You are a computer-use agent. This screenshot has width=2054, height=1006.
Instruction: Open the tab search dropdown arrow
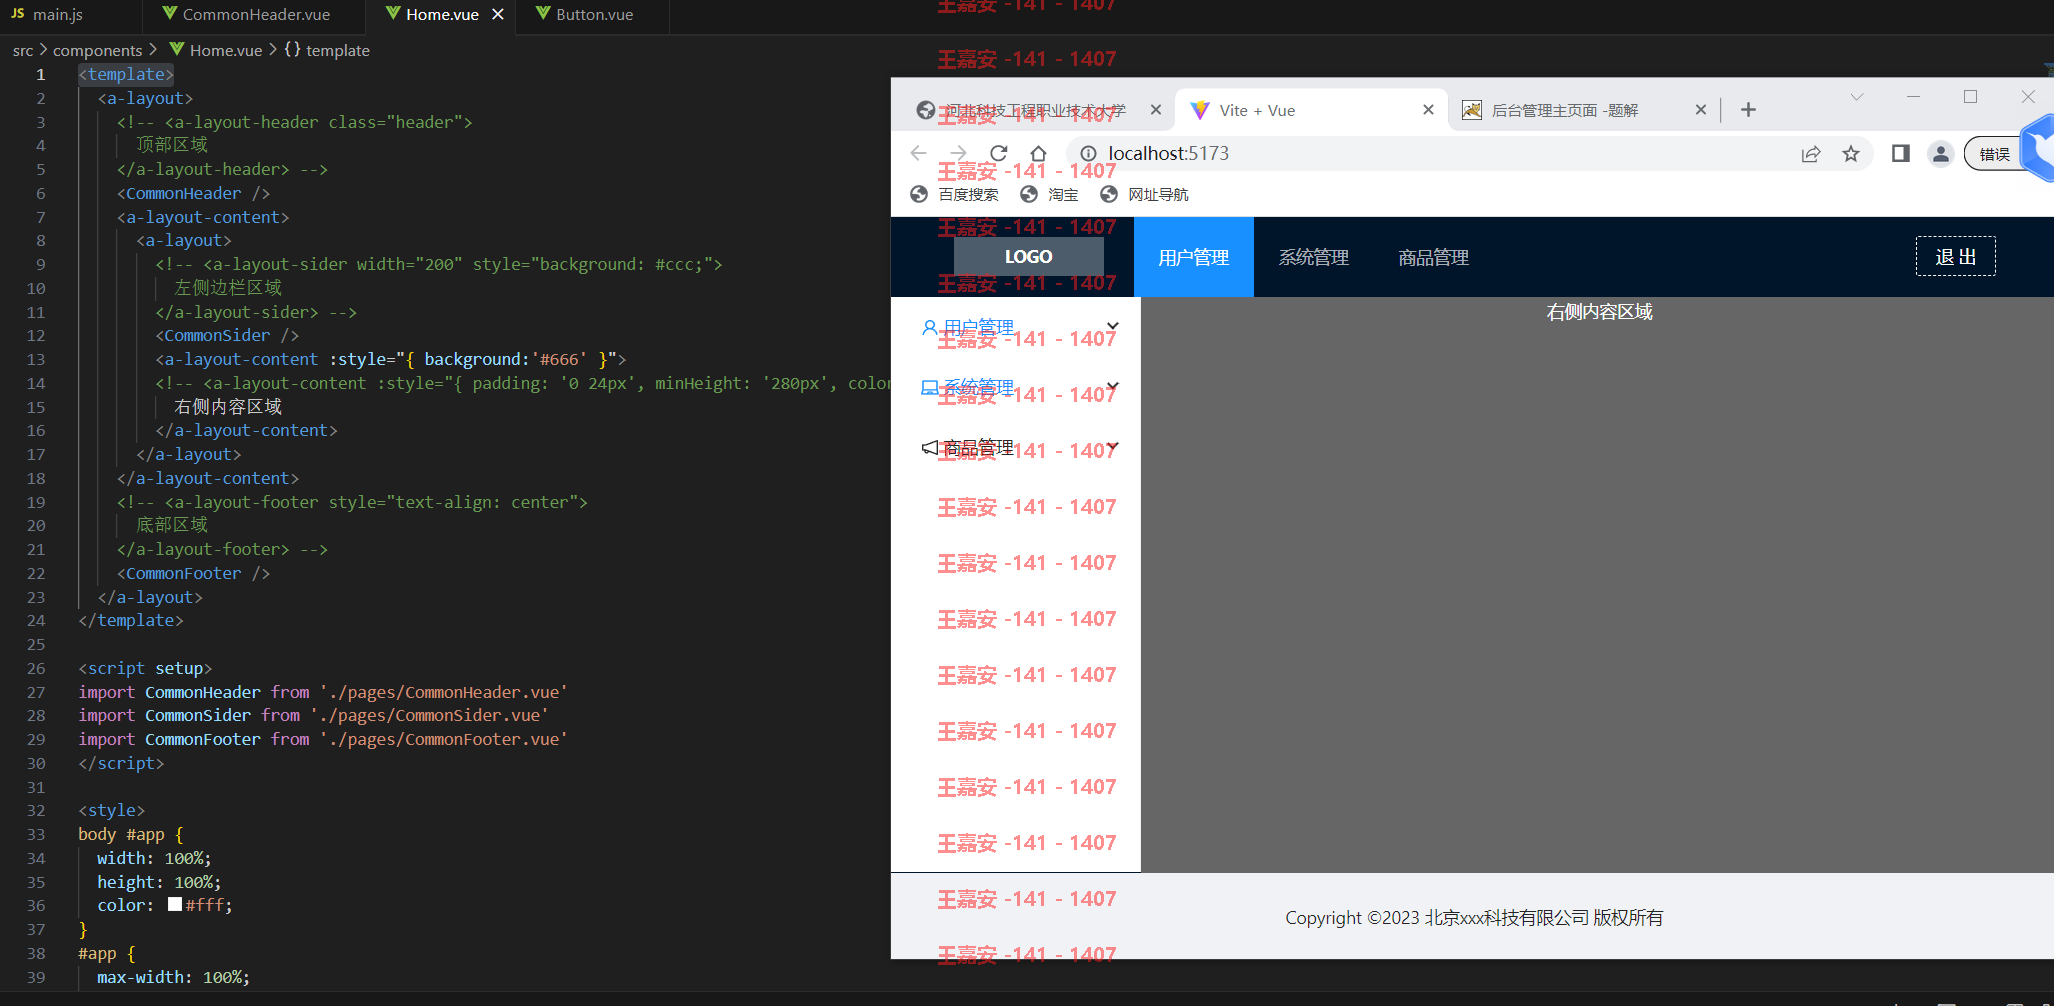point(1857,97)
